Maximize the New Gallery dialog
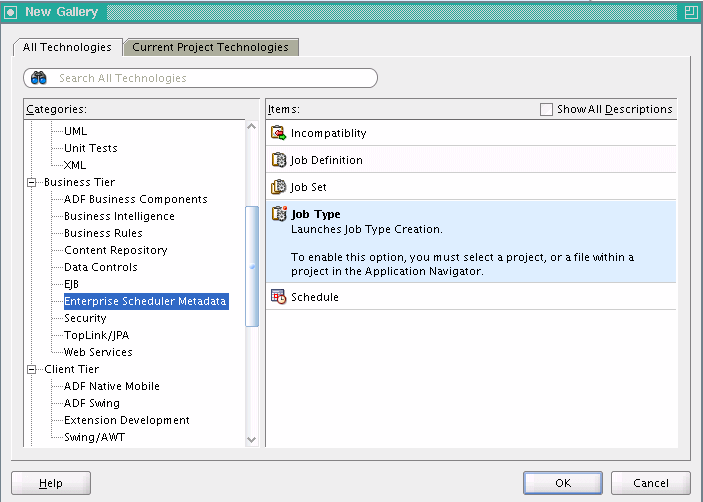The image size is (703, 502). pos(691,12)
